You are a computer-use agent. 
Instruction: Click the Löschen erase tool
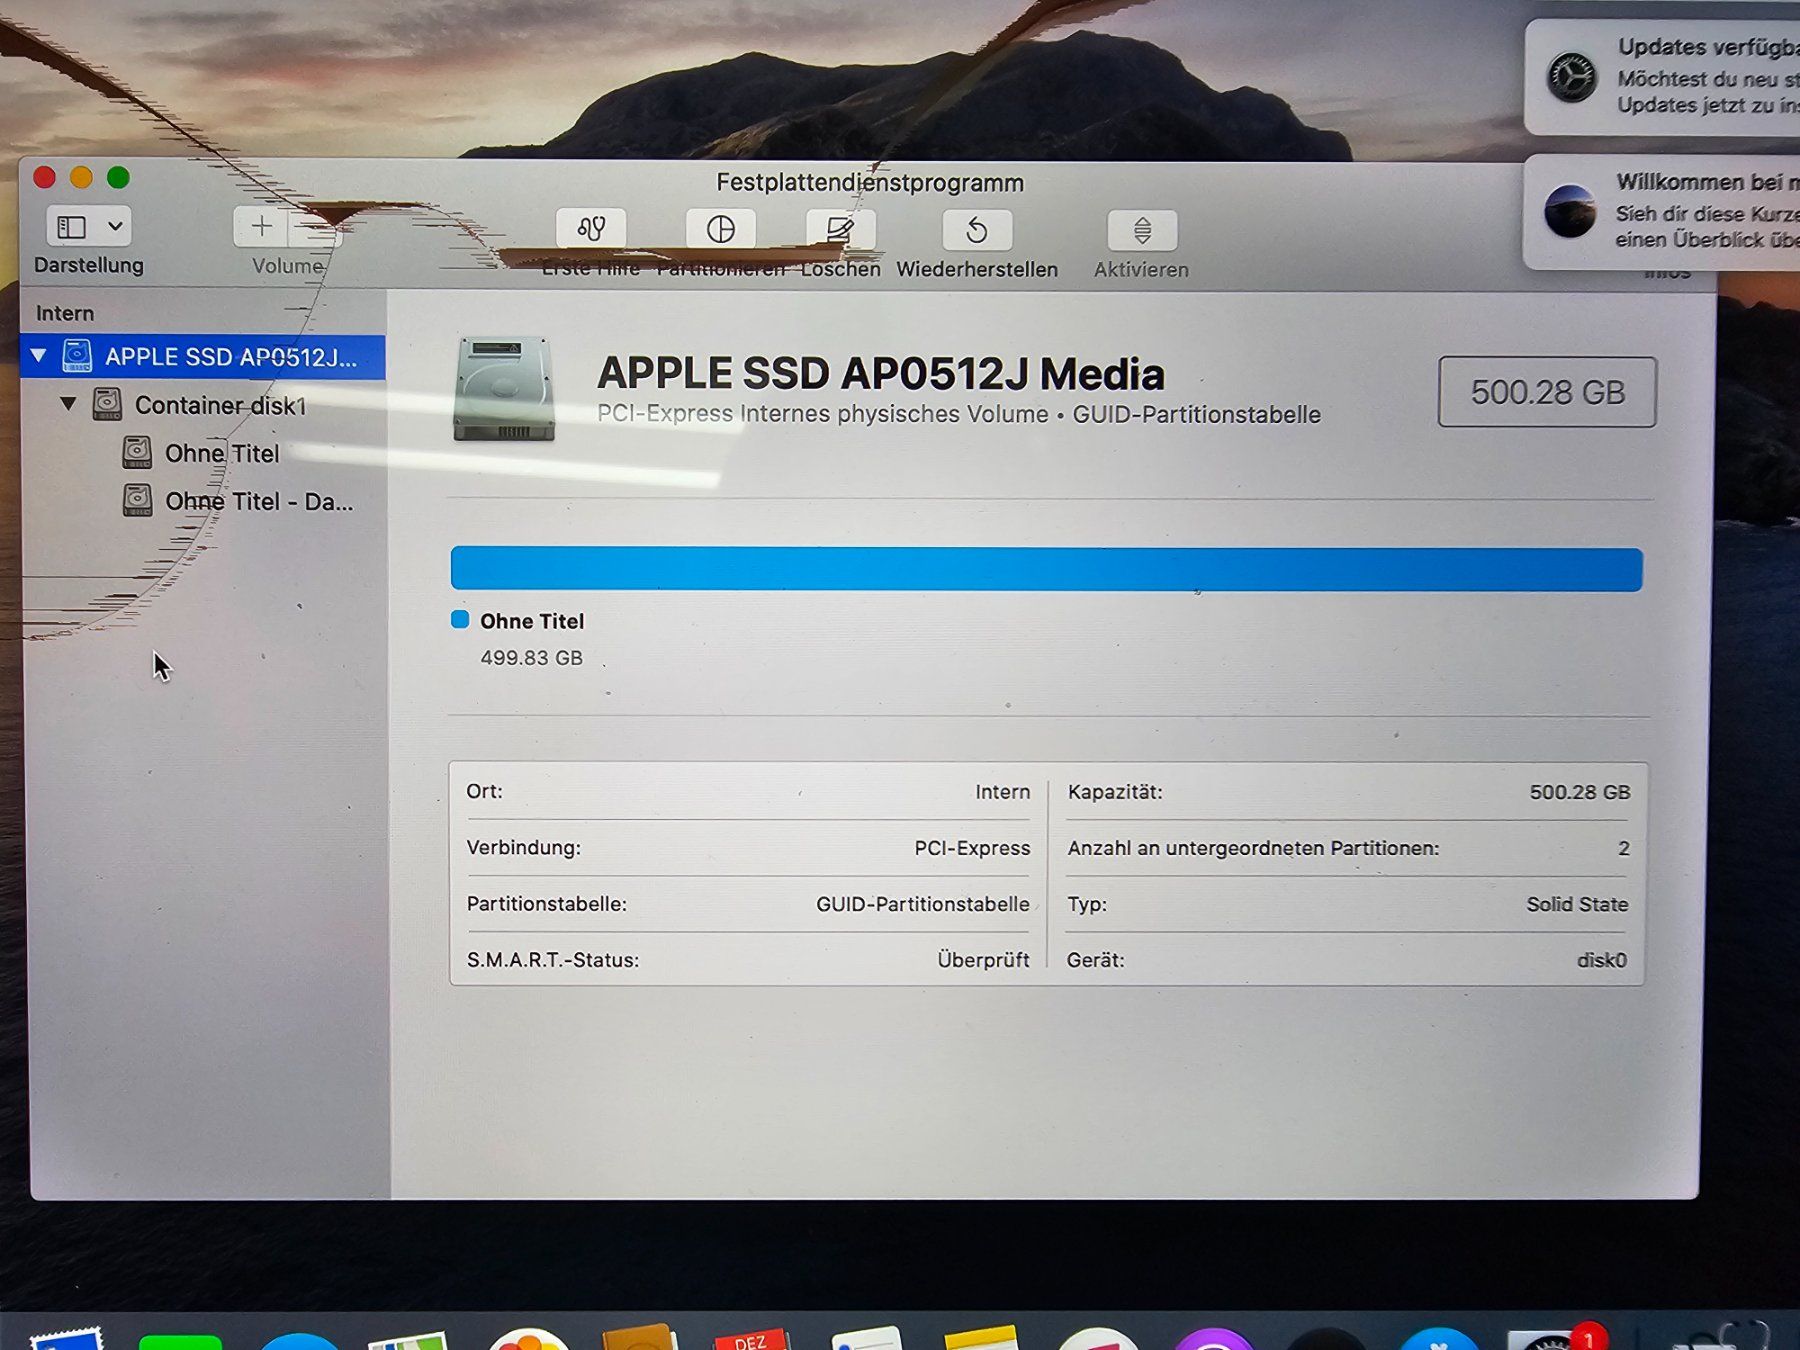click(x=841, y=230)
